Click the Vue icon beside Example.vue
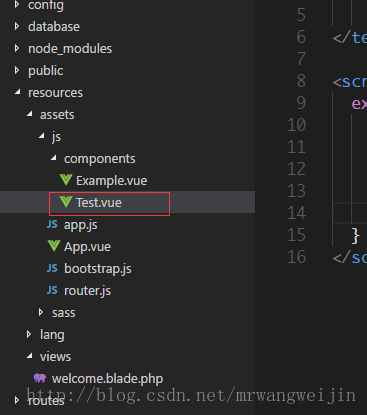 tap(66, 180)
